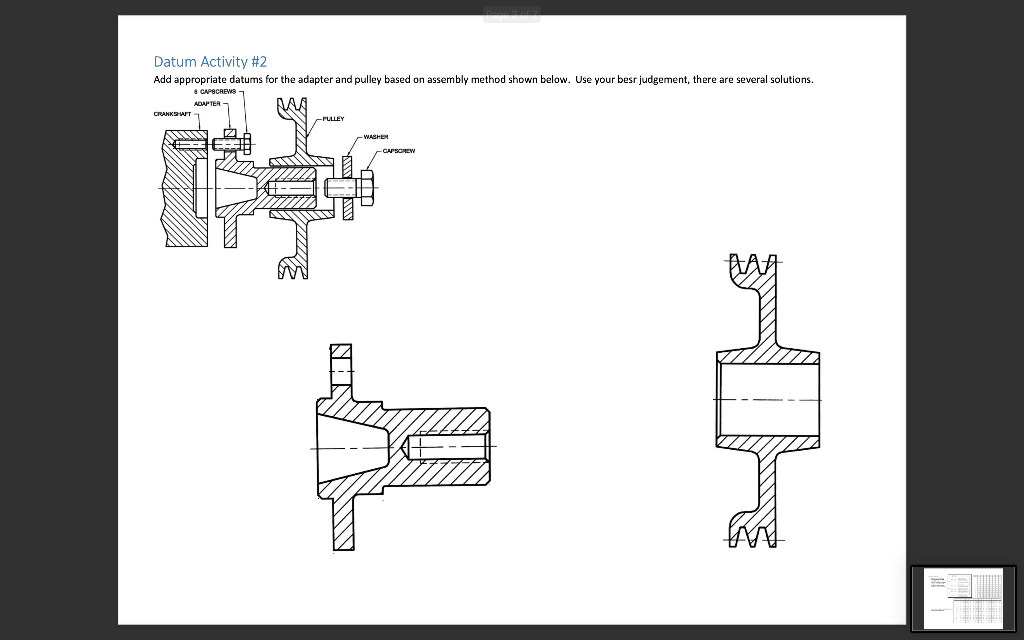Click the large standalone adapter section drawing
The height and width of the screenshot is (640, 1024).
tap(402, 448)
